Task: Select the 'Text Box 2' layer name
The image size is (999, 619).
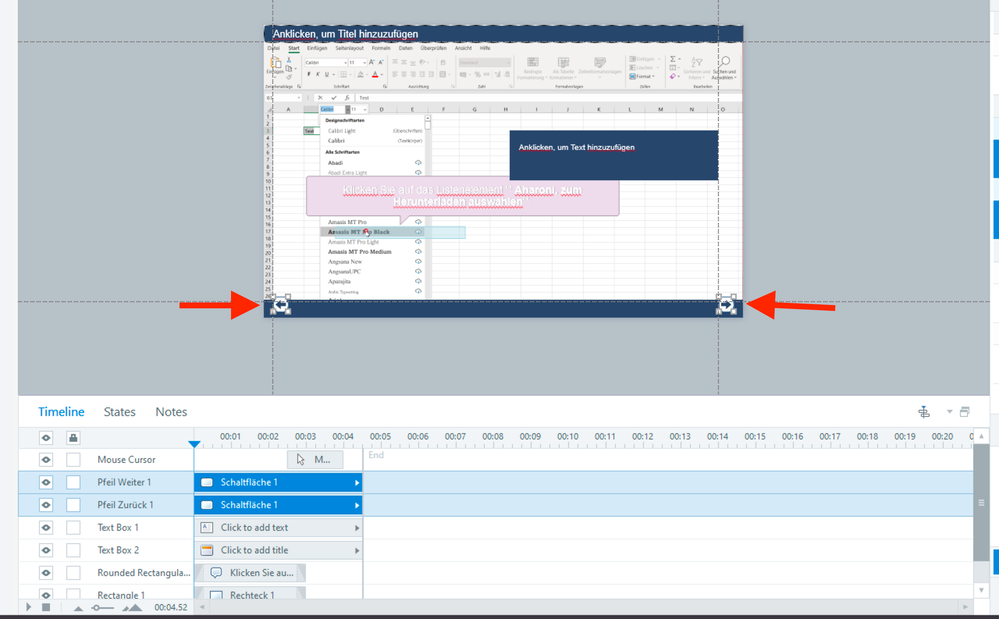Action: (x=118, y=550)
